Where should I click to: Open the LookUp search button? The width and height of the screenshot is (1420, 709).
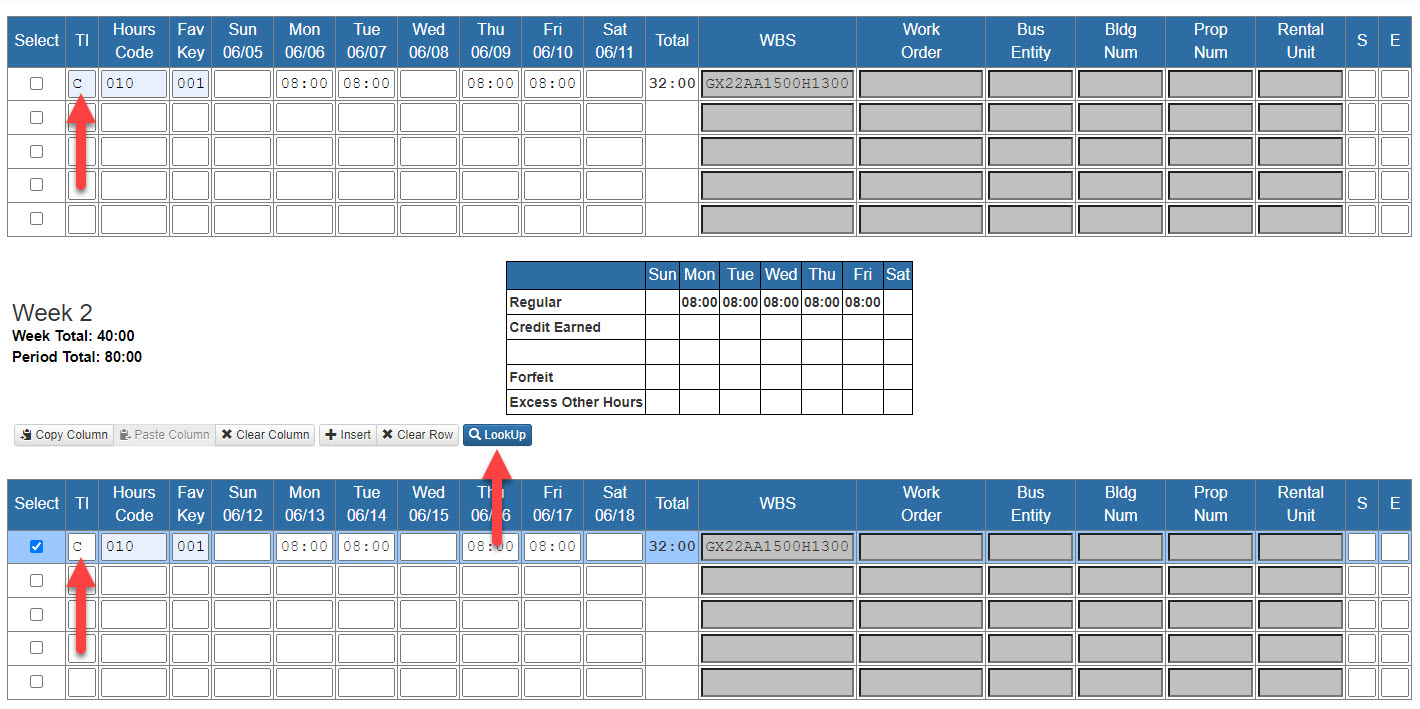pos(497,435)
